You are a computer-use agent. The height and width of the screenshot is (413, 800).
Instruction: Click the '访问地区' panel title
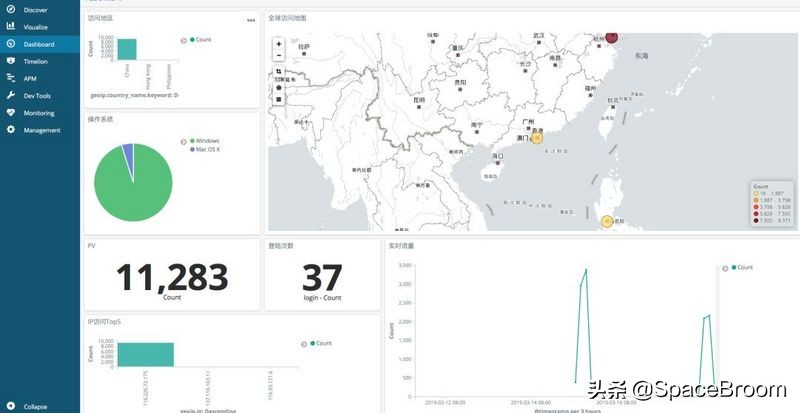(101, 18)
